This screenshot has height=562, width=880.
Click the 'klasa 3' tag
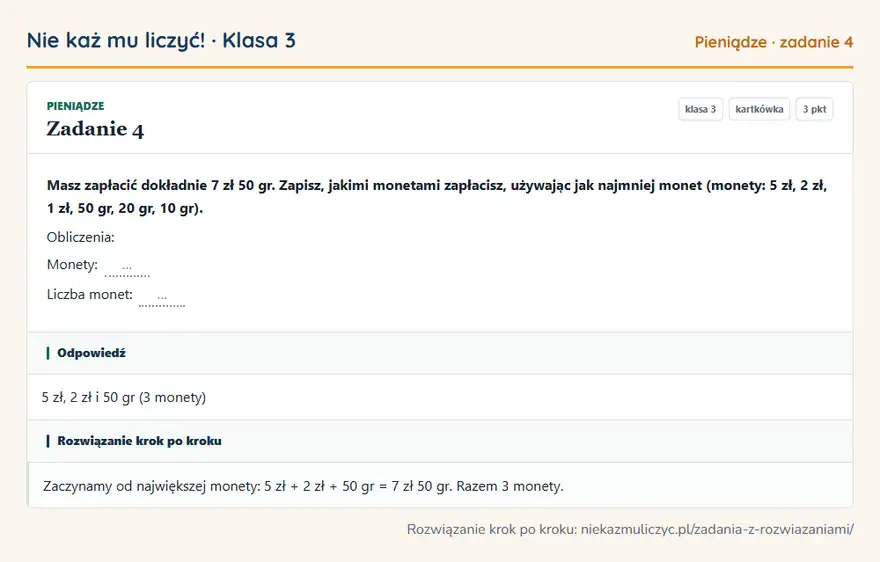pyautogui.click(x=700, y=109)
